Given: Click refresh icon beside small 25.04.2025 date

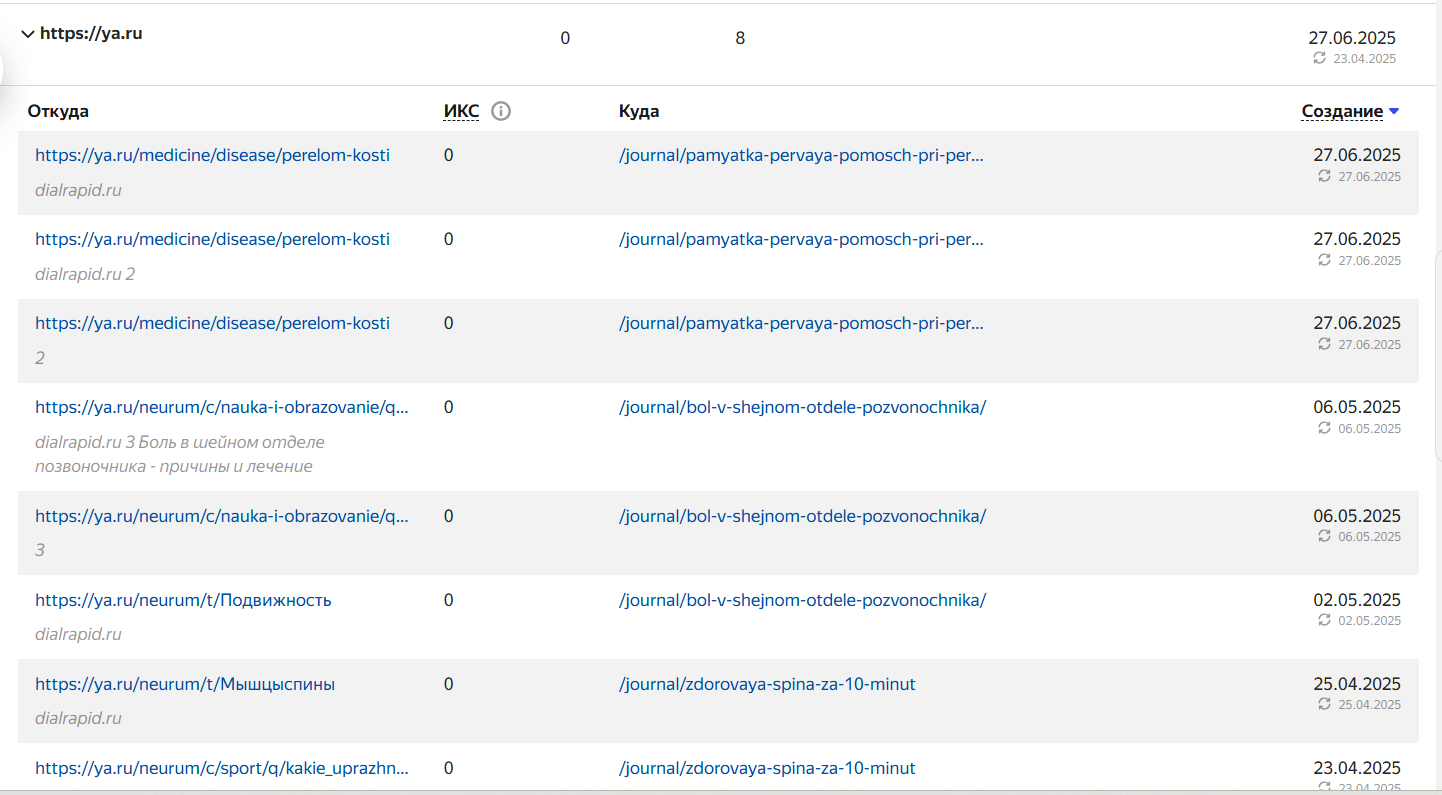Looking at the screenshot, I should click(x=1324, y=704).
